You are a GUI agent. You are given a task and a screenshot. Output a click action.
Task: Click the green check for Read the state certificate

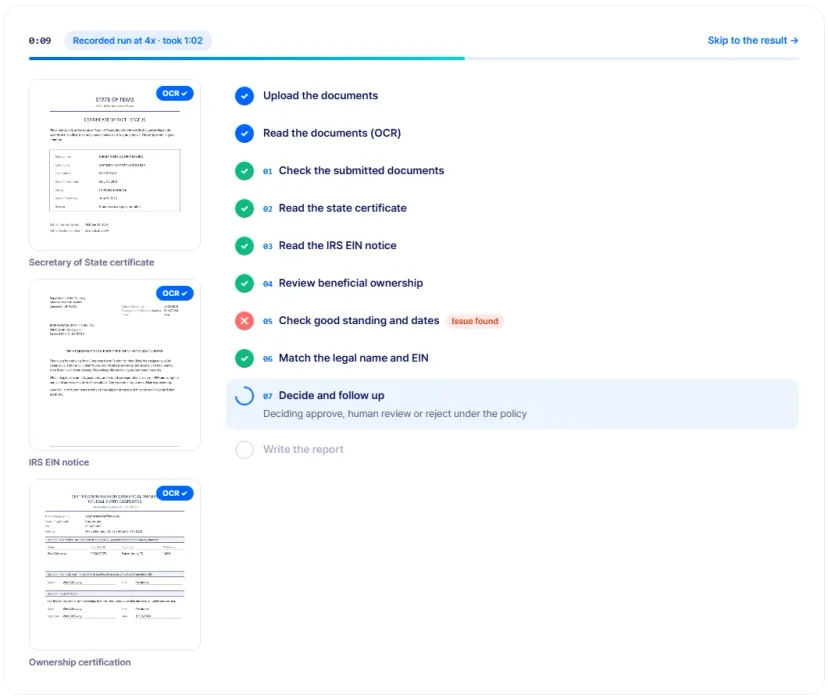244,209
